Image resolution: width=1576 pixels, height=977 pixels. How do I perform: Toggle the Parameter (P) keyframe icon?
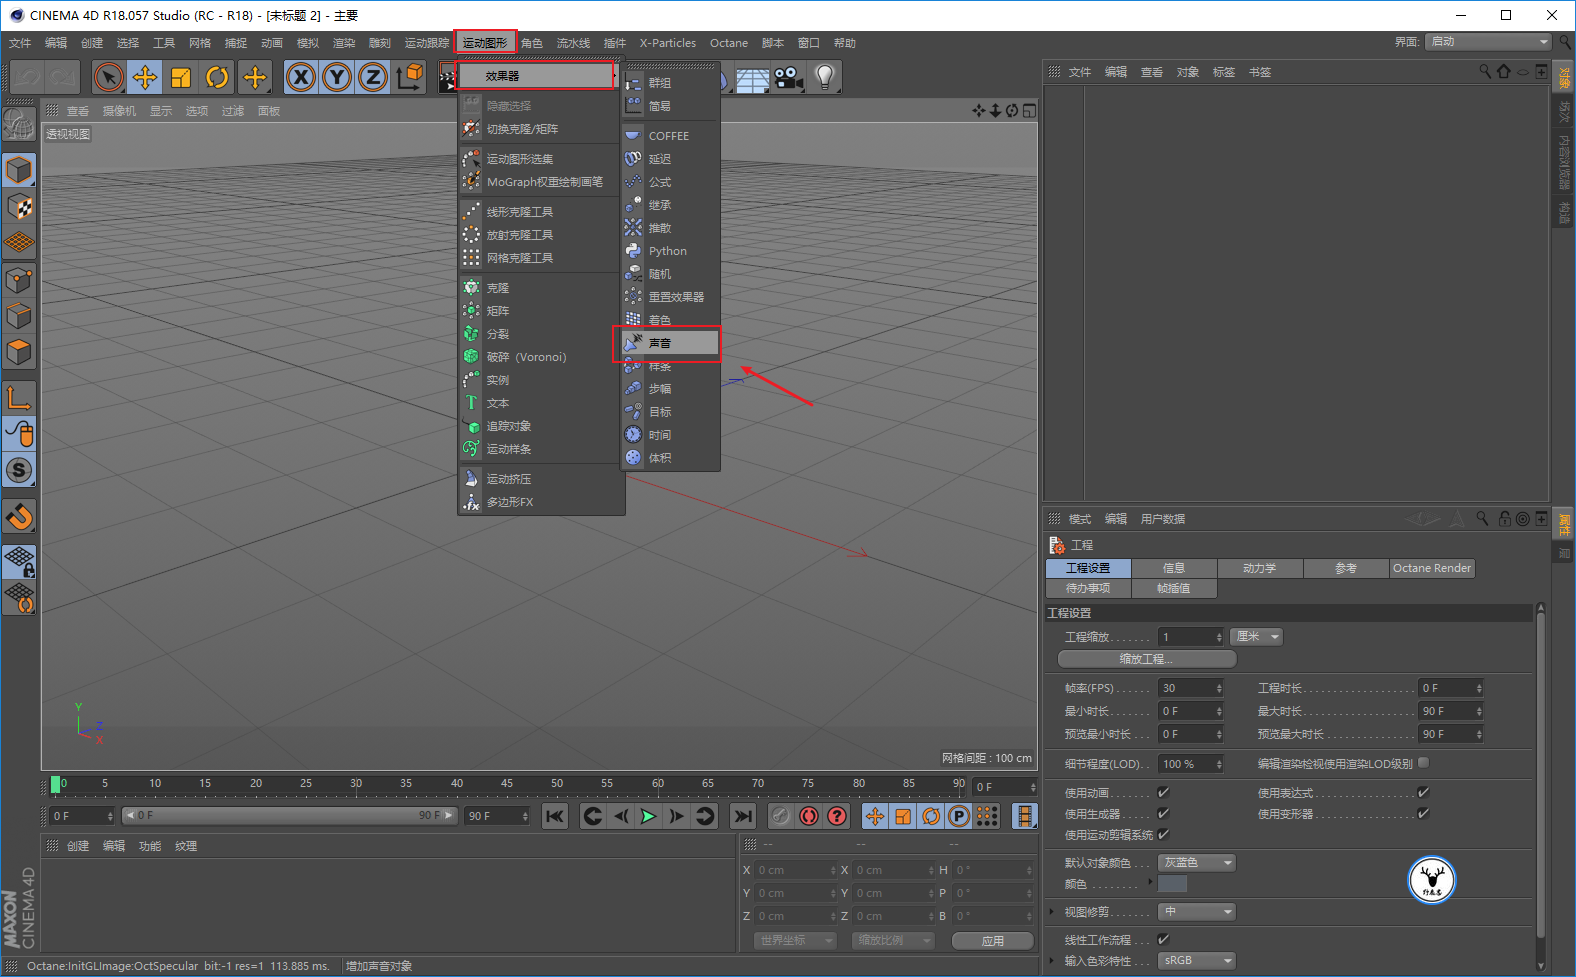[958, 816]
